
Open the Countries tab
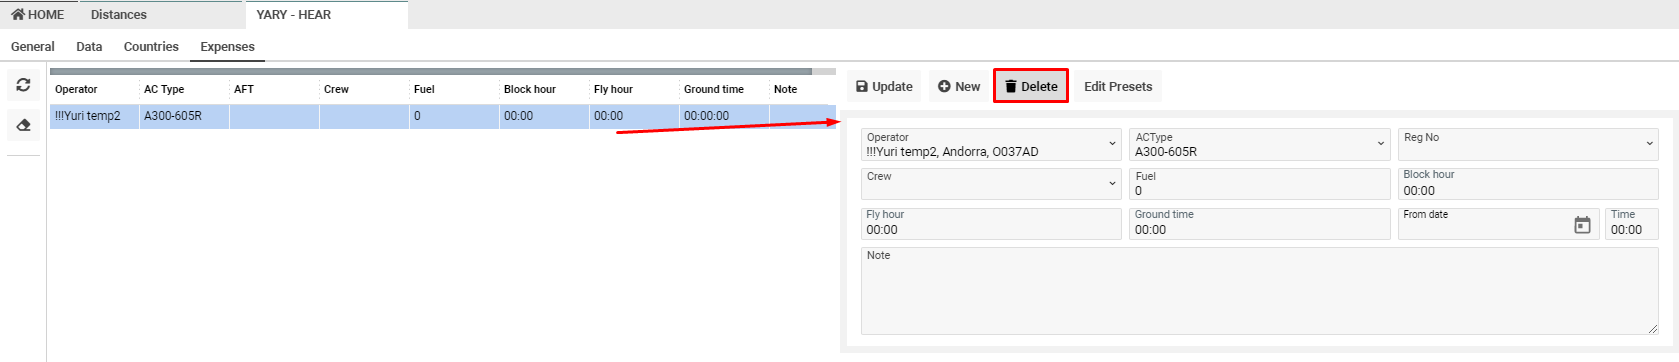pos(151,47)
